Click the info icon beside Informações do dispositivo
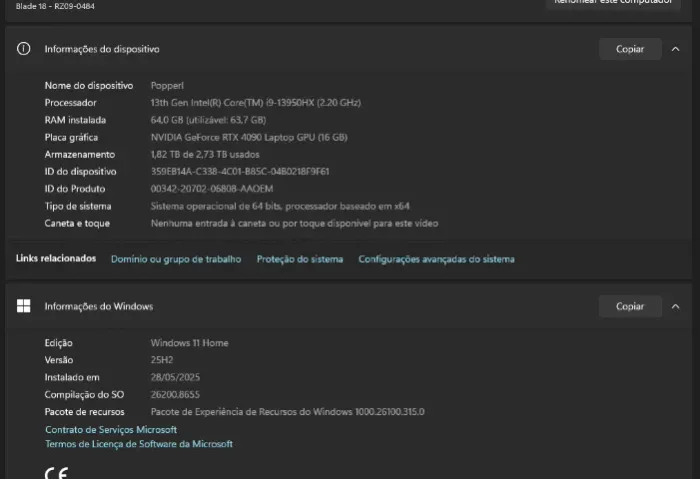 24,49
